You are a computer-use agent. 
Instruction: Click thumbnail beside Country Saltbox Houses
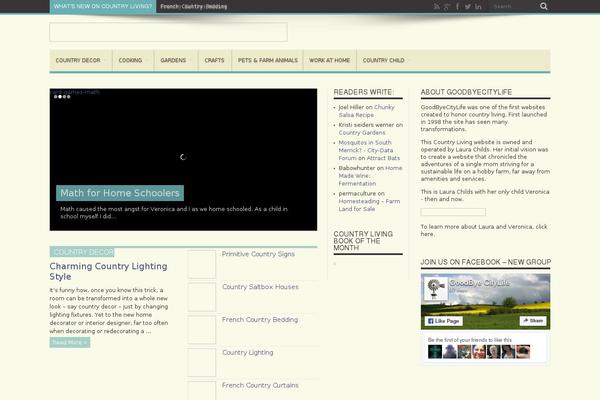pyautogui.click(x=202, y=297)
